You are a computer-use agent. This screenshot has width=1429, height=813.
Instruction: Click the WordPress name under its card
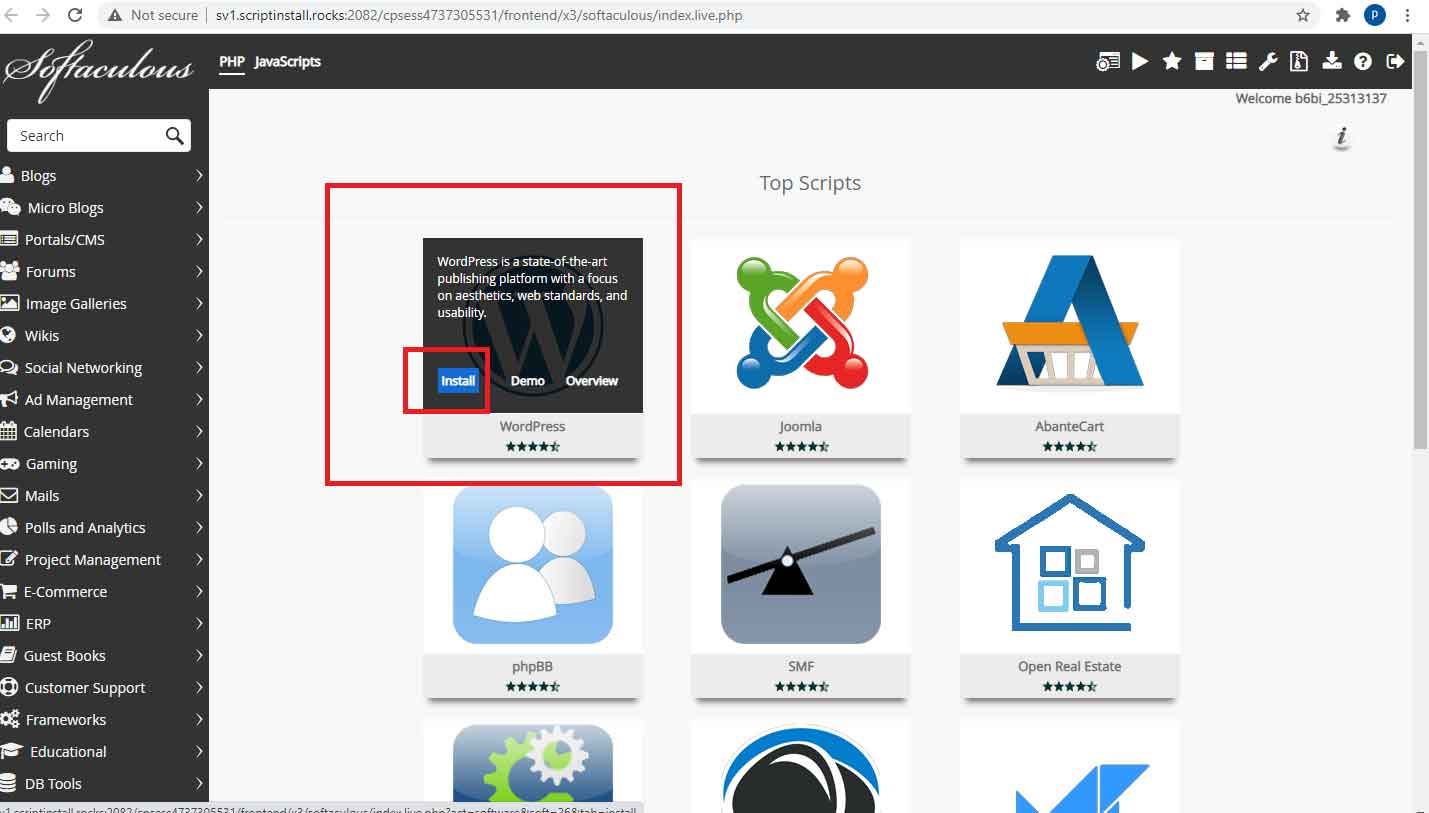pos(533,426)
